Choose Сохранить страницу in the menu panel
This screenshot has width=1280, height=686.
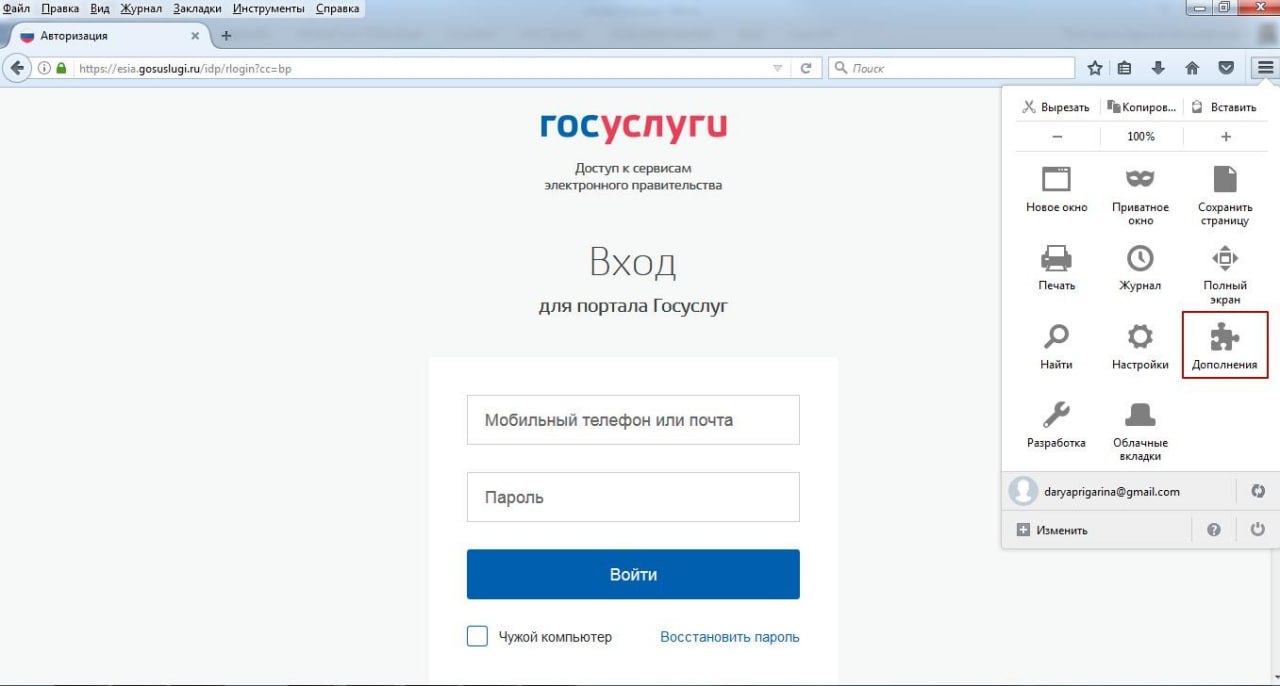pyautogui.click(x=1225, y=195)
